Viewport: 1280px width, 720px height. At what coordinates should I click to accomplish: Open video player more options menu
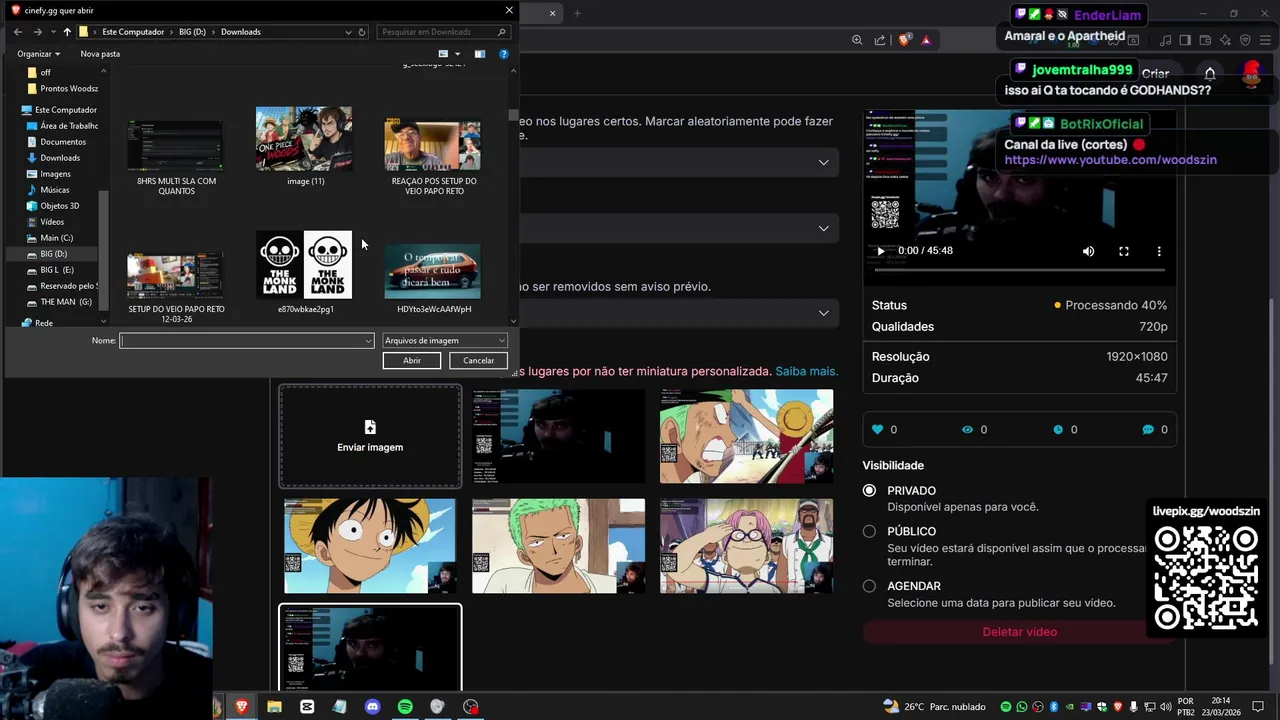[1159, 251]
